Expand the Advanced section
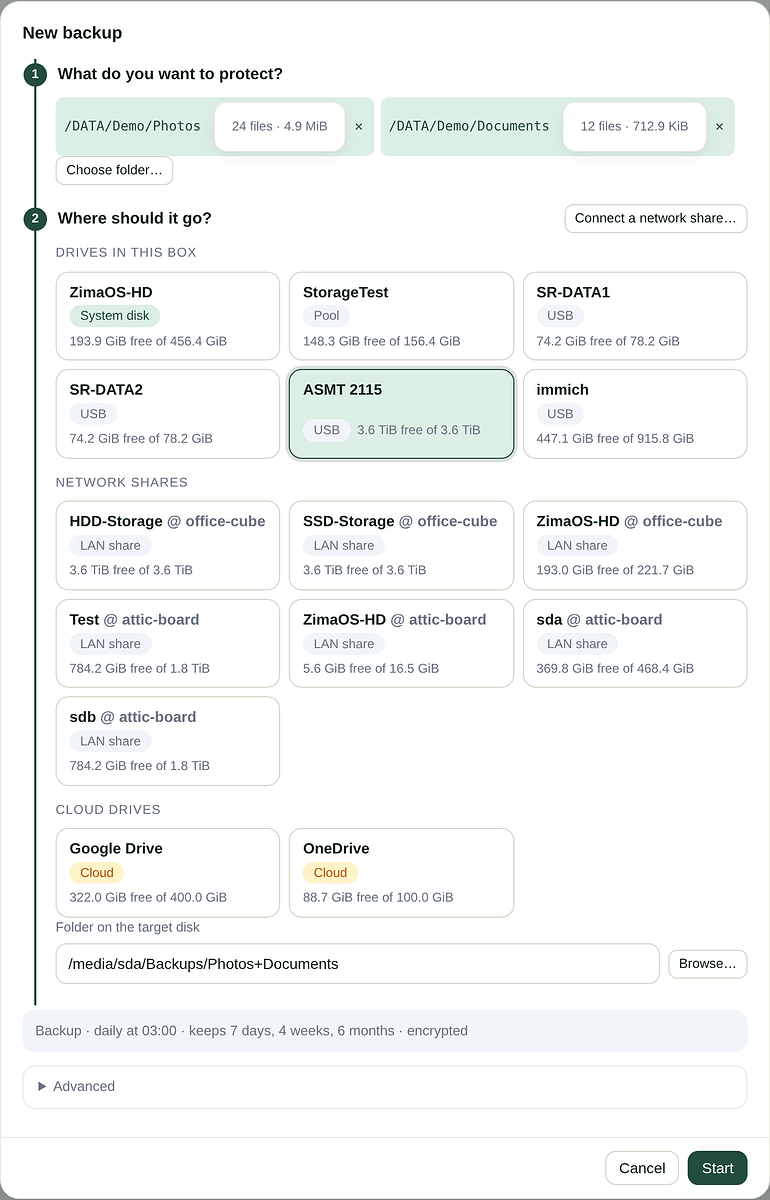 (385, 1086)
